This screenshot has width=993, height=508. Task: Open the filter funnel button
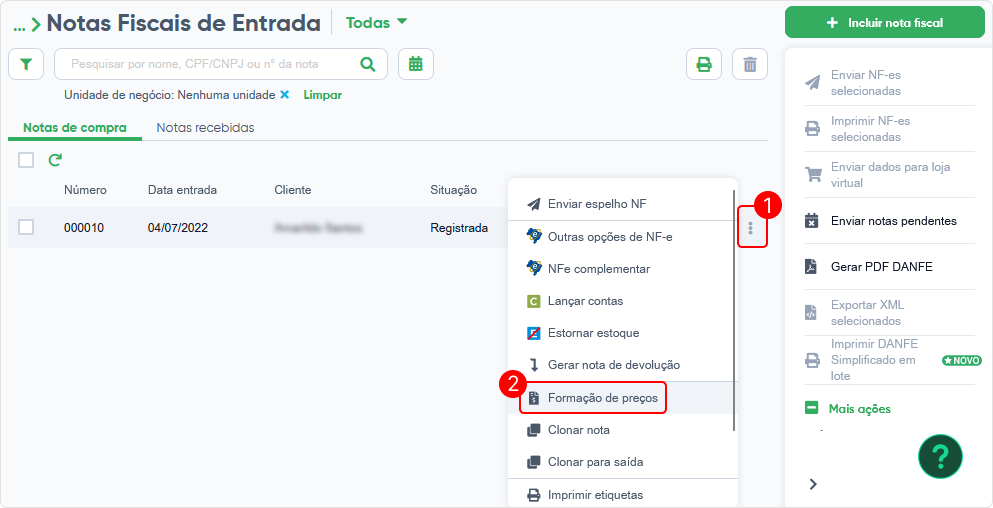point(25,64)
